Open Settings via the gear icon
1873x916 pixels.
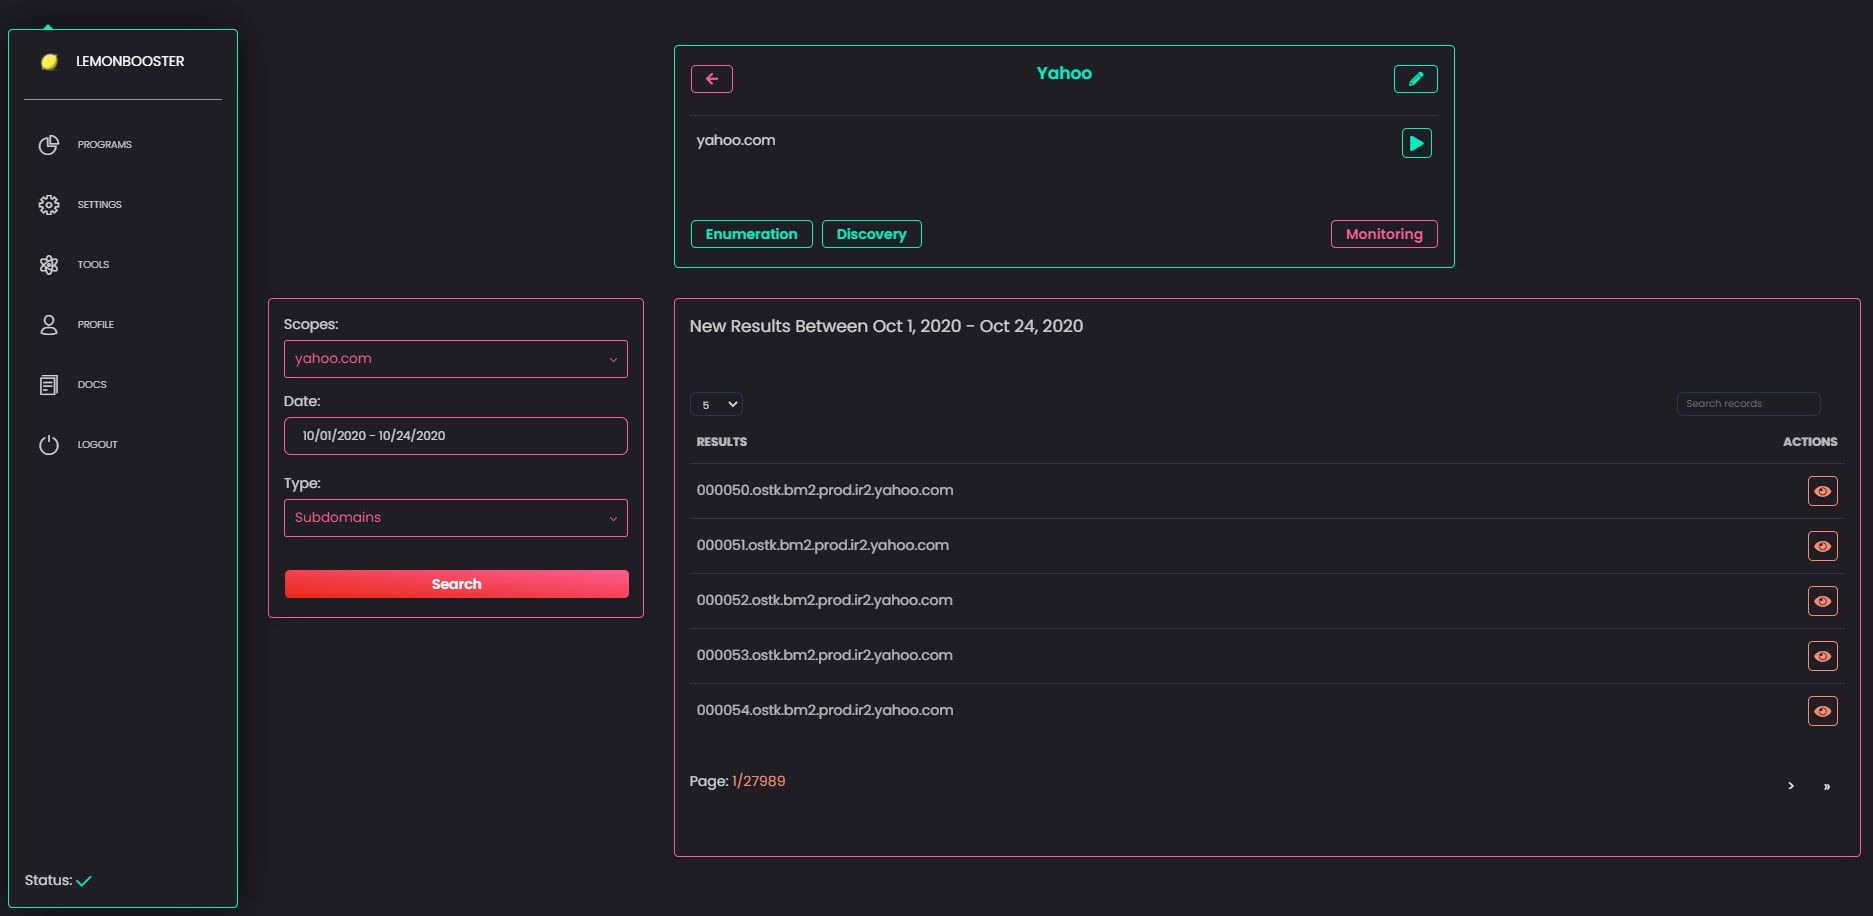coord(48,205)
